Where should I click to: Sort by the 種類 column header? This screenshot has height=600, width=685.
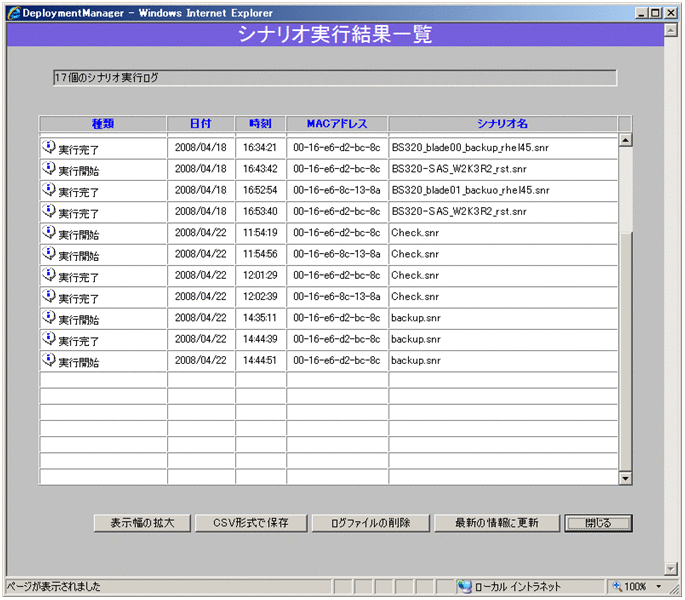coord(103,123)
